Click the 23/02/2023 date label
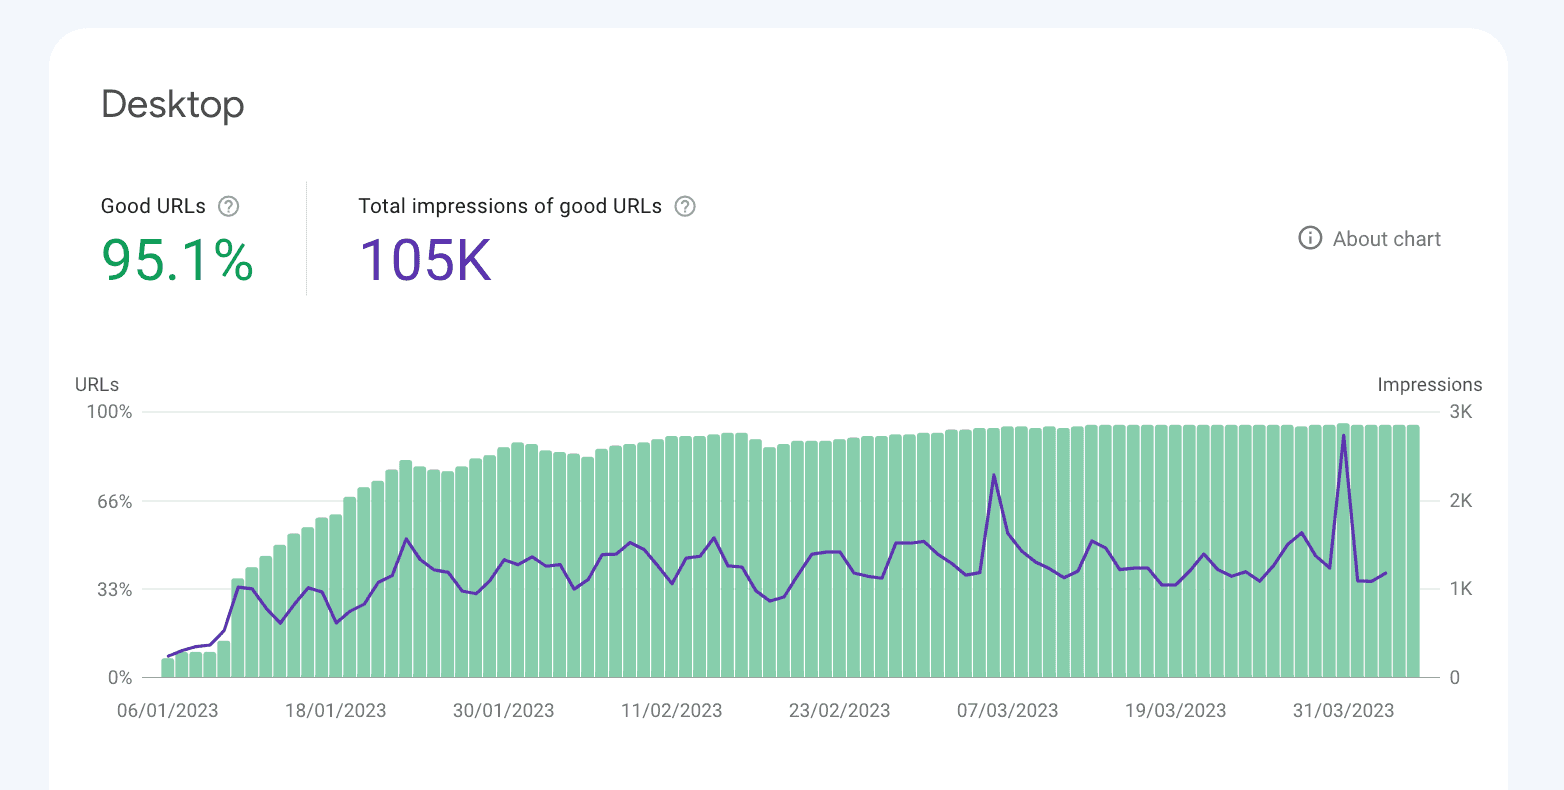Viewport: 1564px width, 790px height. click(x=840, y=711)
